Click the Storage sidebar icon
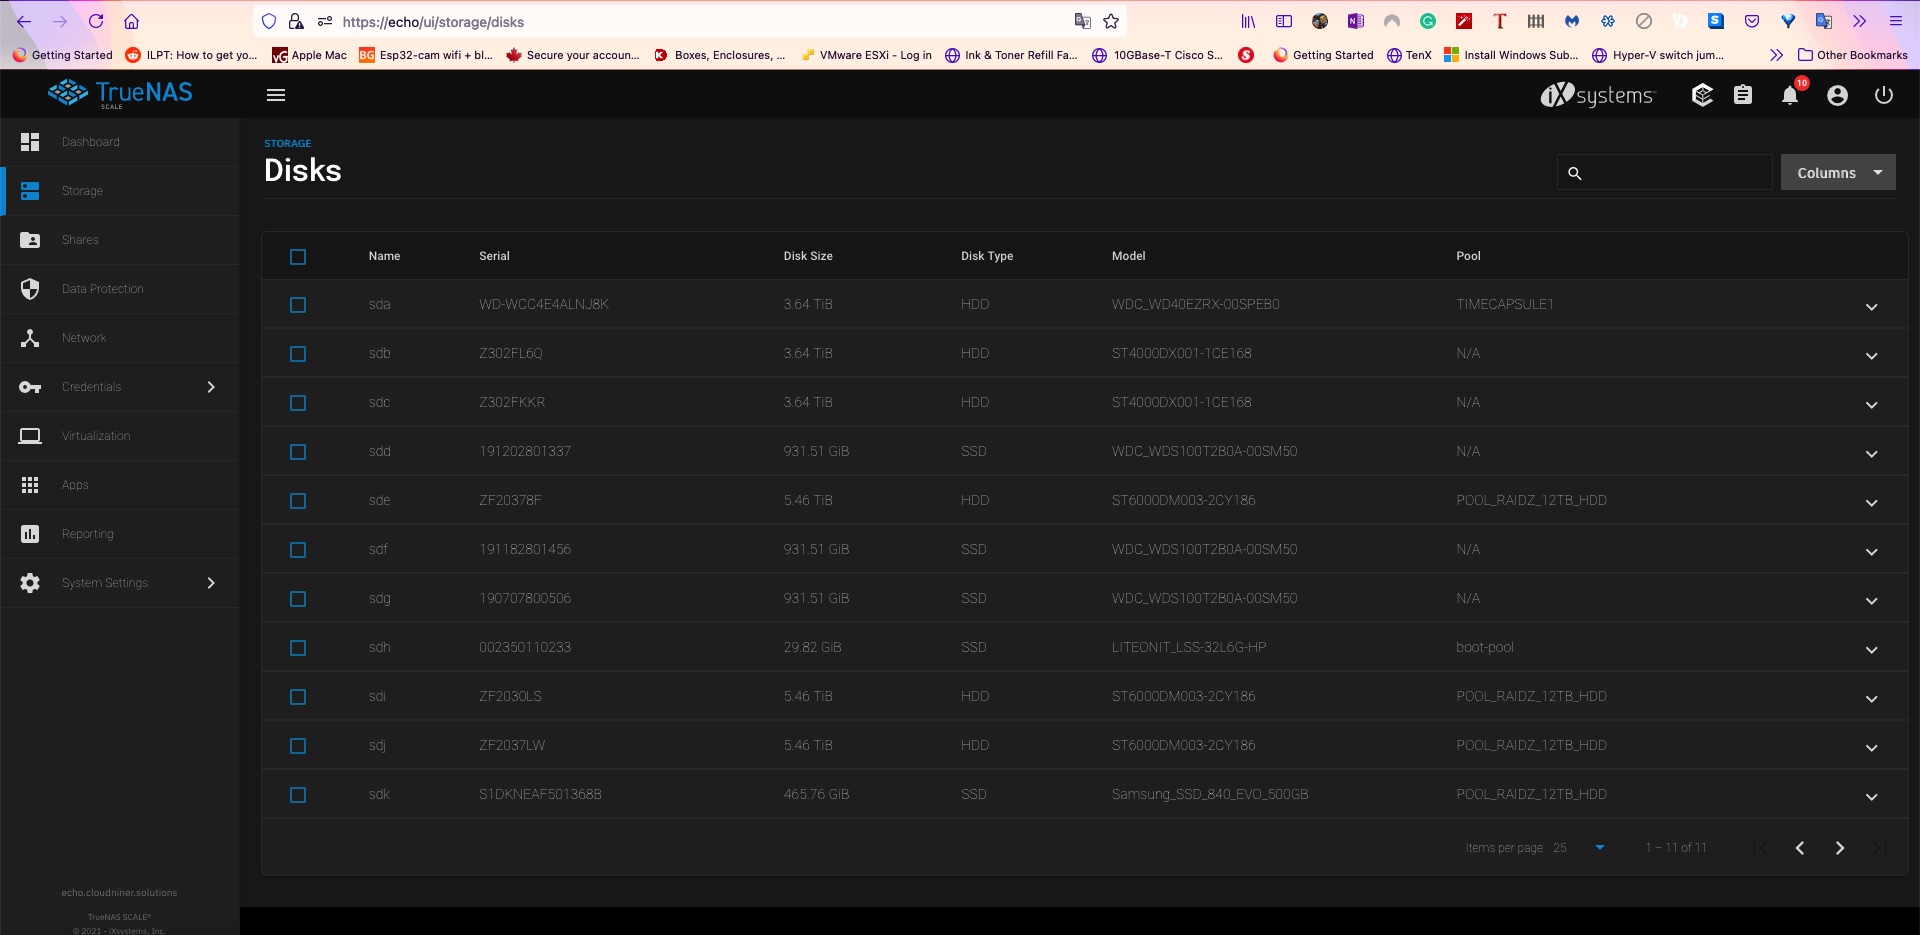The image size is (1920, 935). 30,191
